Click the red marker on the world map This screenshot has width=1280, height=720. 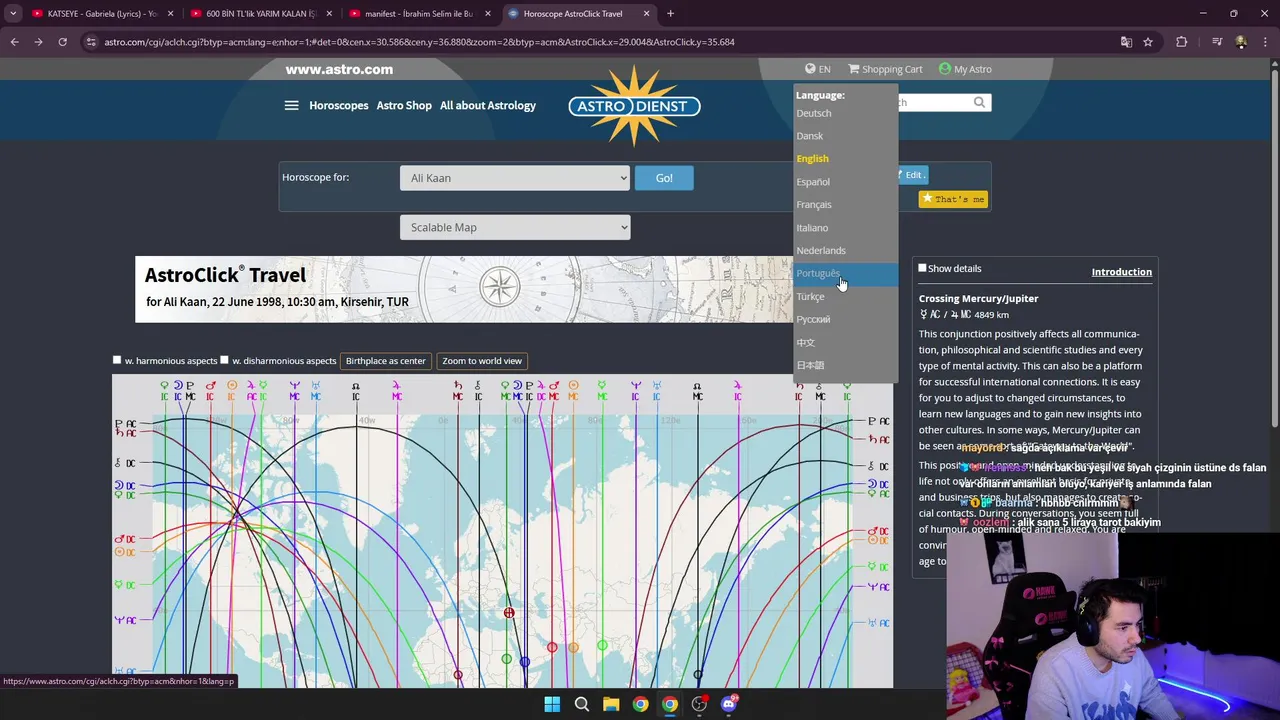tap(509, 613)
